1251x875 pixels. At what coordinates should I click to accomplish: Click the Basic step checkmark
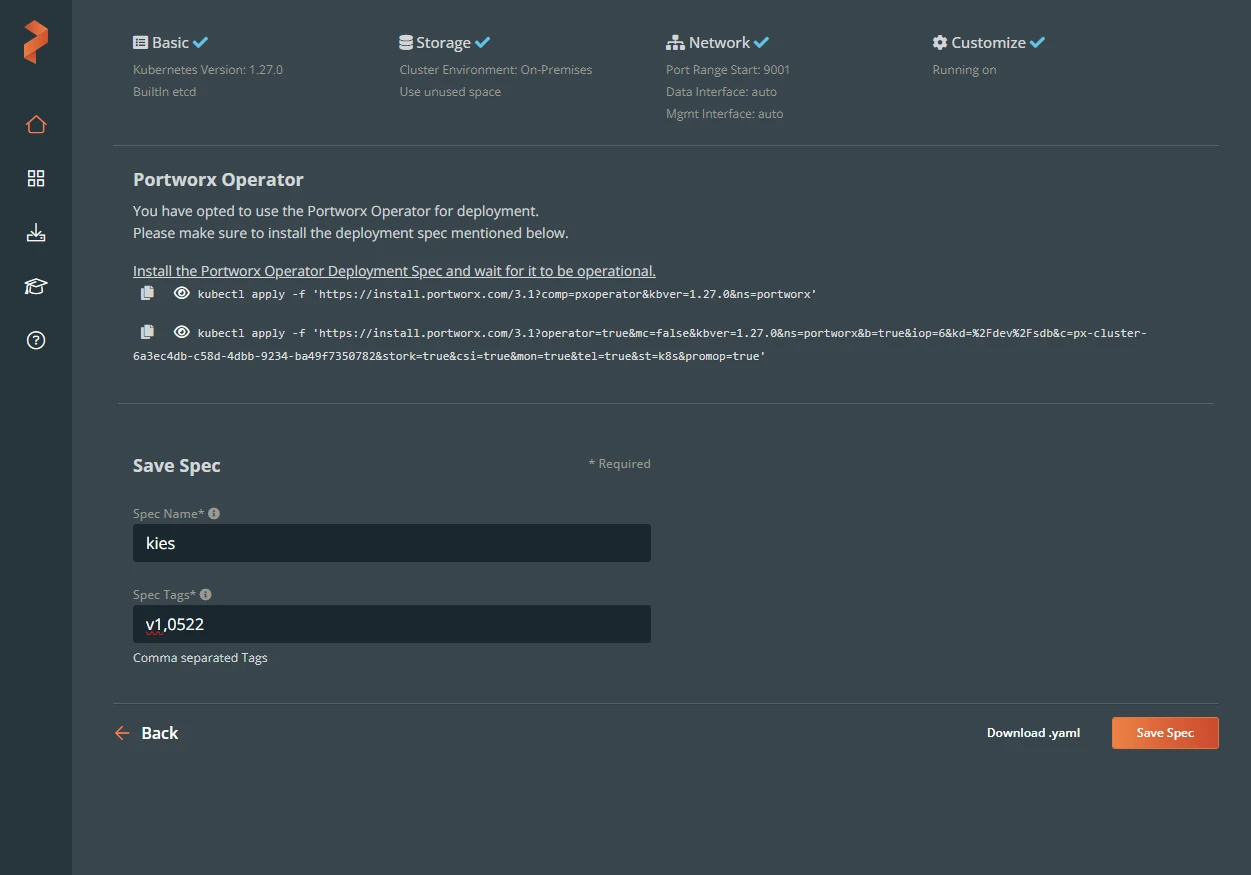[x=201, y=43]
